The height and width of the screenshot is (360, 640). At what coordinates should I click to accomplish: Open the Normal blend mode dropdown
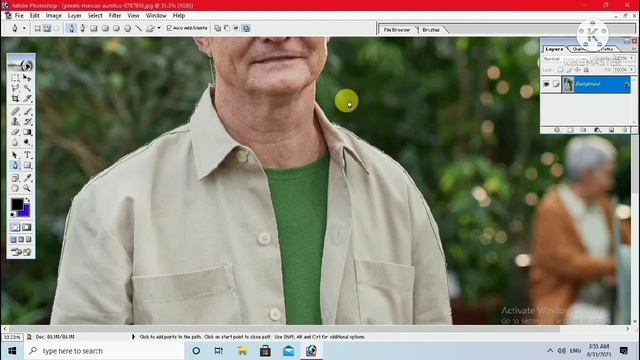coord(568,59)
